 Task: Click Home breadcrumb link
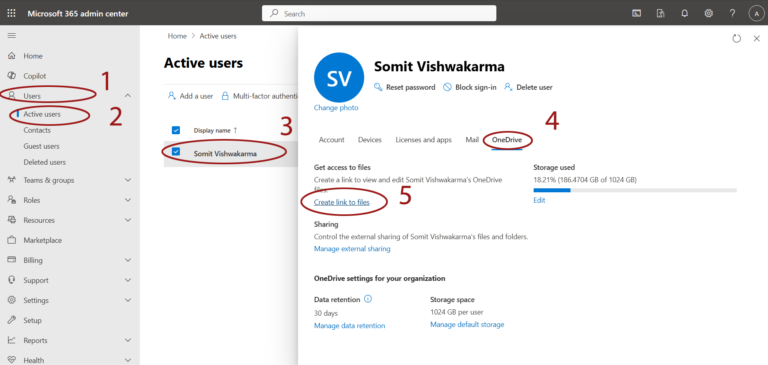click(177, 36)
